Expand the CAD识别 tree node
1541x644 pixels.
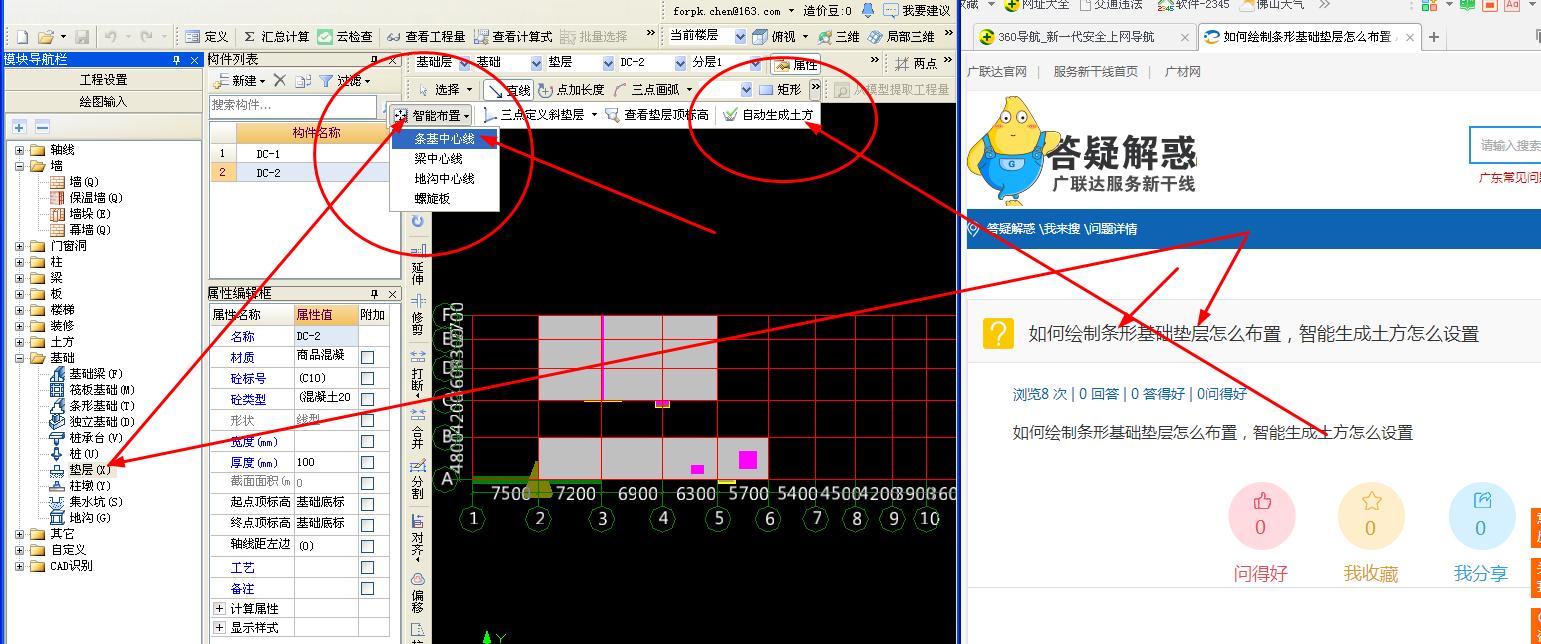(x=20, y=566)
